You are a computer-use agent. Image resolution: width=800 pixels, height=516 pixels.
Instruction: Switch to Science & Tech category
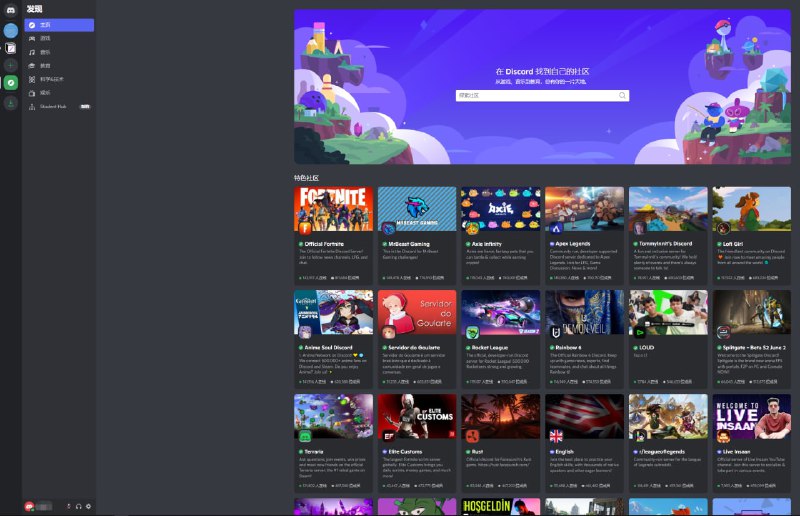coord(50,78)
